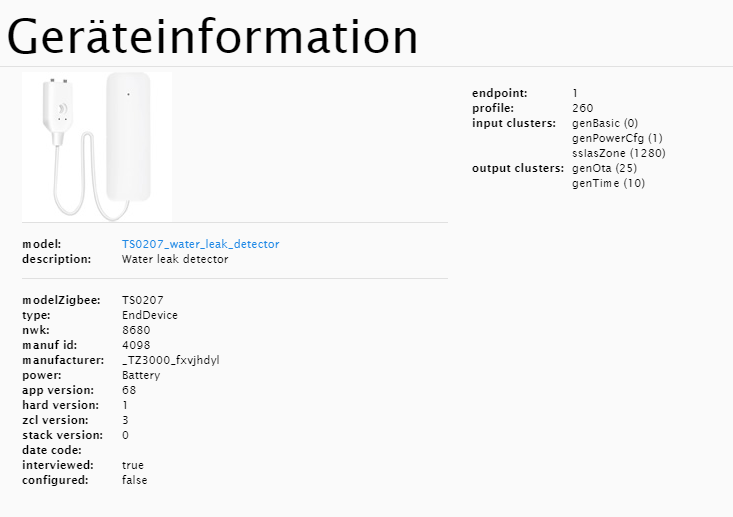733x517 pixels.
Task: Click the water leak detector product image
Action: click(97, 146)
